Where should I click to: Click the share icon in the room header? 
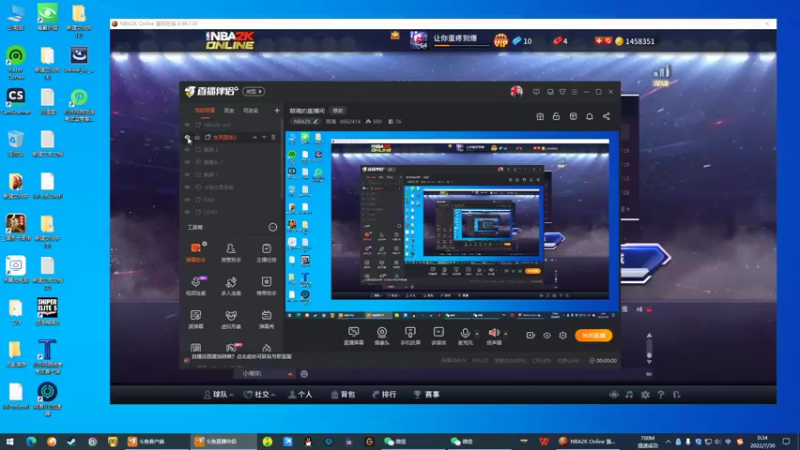pyautogui.click(x=606, y=116)
